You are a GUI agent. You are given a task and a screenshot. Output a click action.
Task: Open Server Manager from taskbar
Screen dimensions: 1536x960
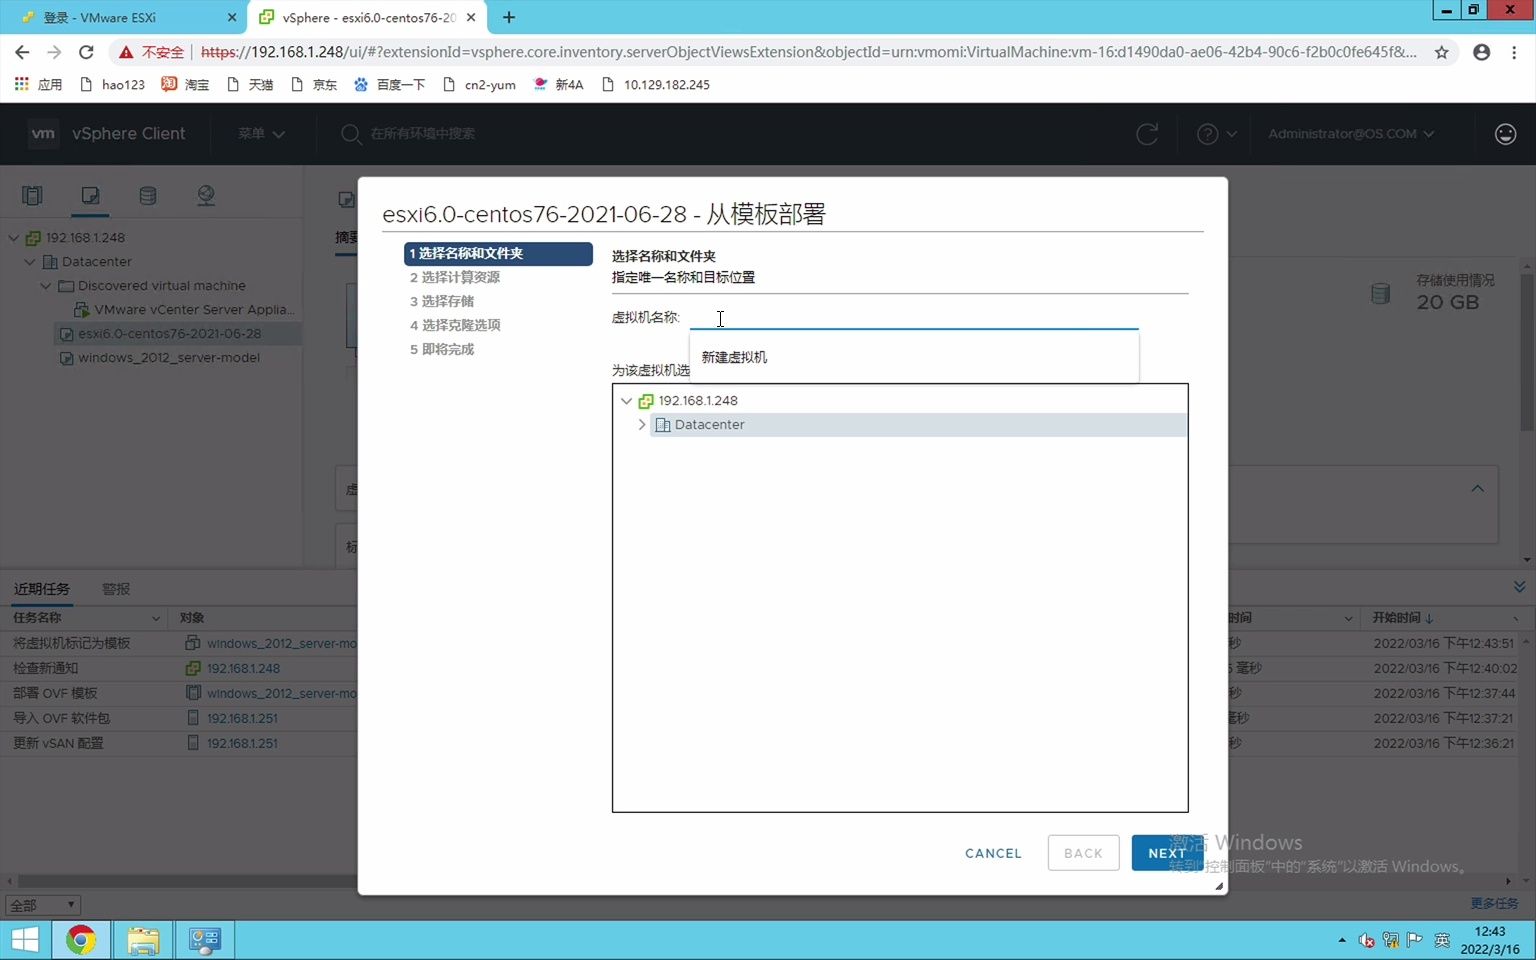click(x=205, y=940)
